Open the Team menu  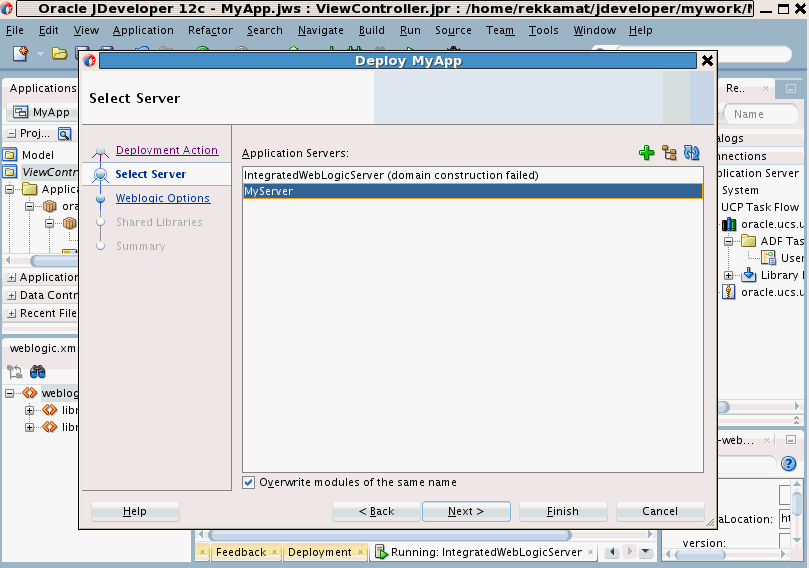pyautogui.click(x=499, y=30)
